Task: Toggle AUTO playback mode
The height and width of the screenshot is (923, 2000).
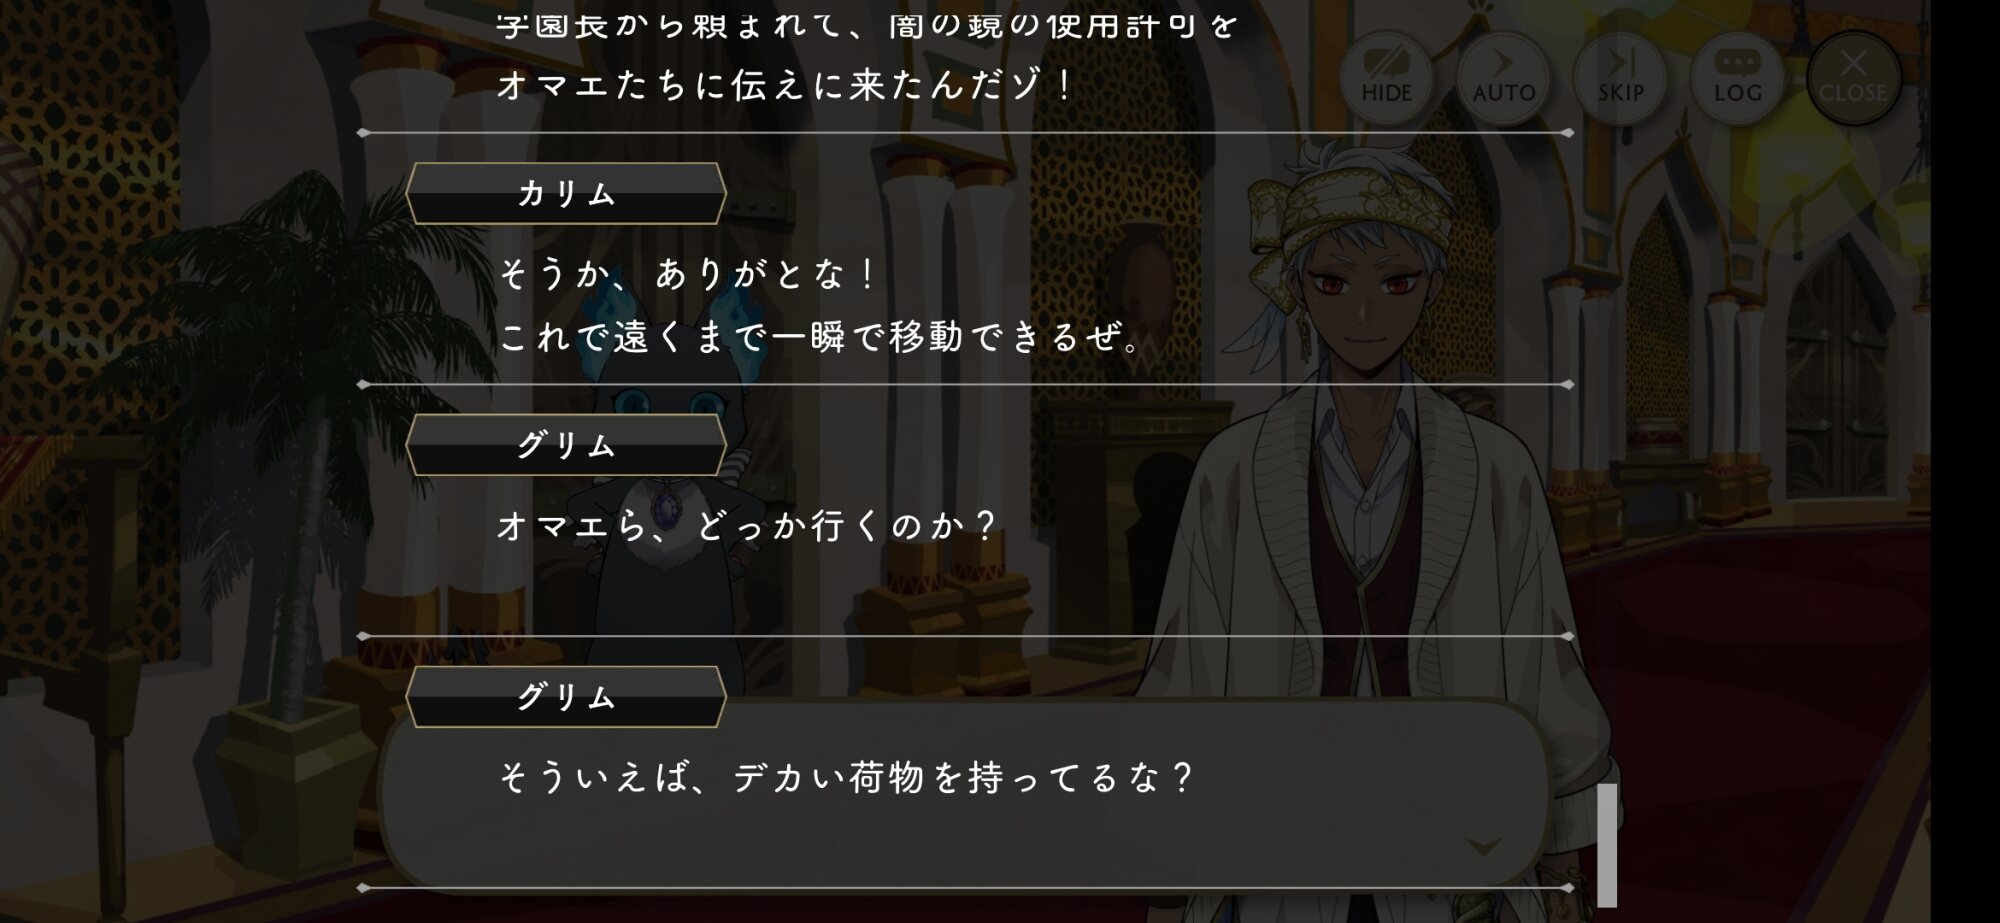Action: point(1503,78)
